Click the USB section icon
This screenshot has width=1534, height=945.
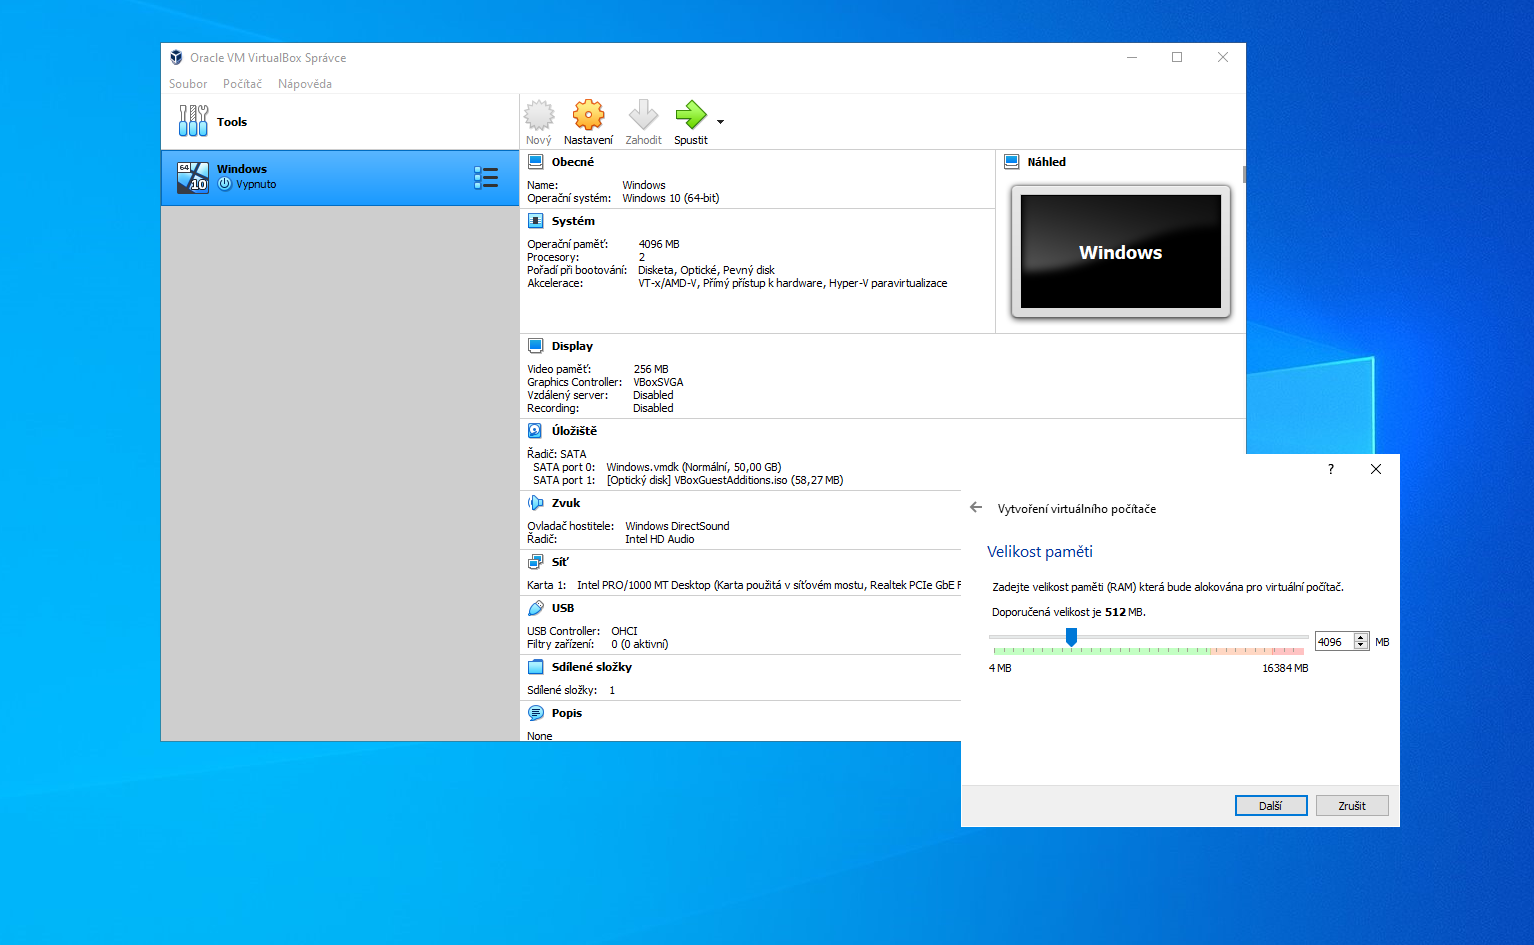pos(535,608)
